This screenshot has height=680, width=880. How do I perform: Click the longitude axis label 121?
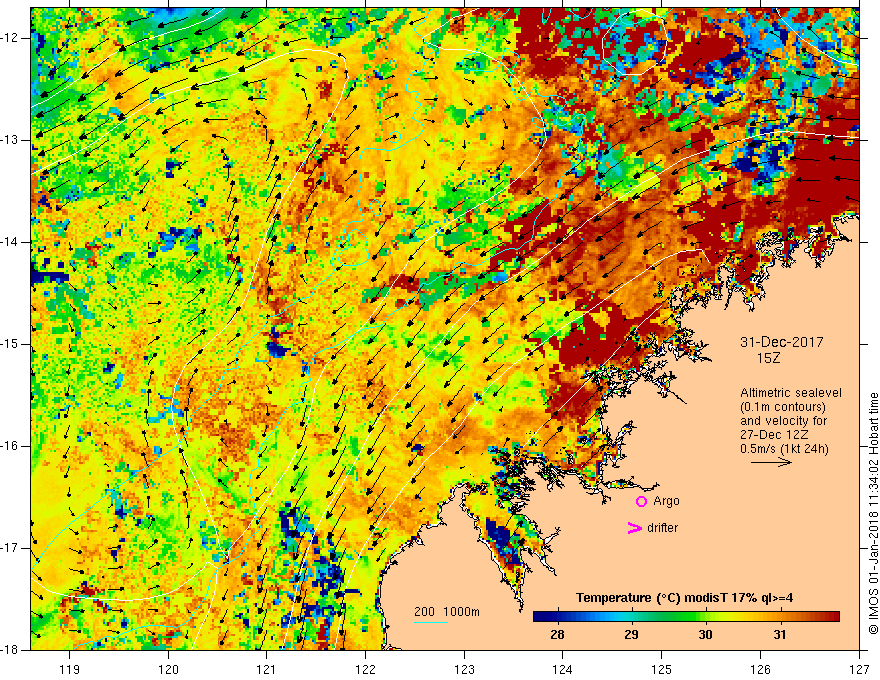click(267, 669)
